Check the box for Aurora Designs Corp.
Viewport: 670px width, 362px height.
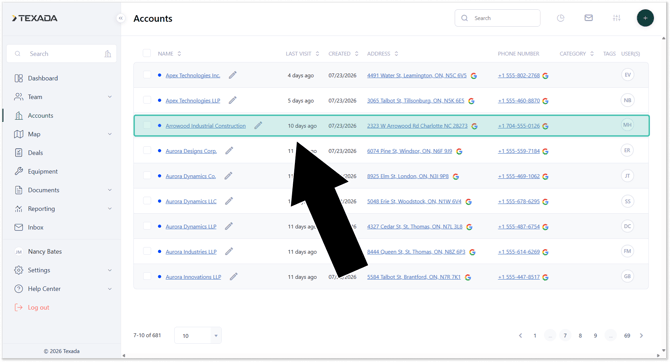pos(147,150)
